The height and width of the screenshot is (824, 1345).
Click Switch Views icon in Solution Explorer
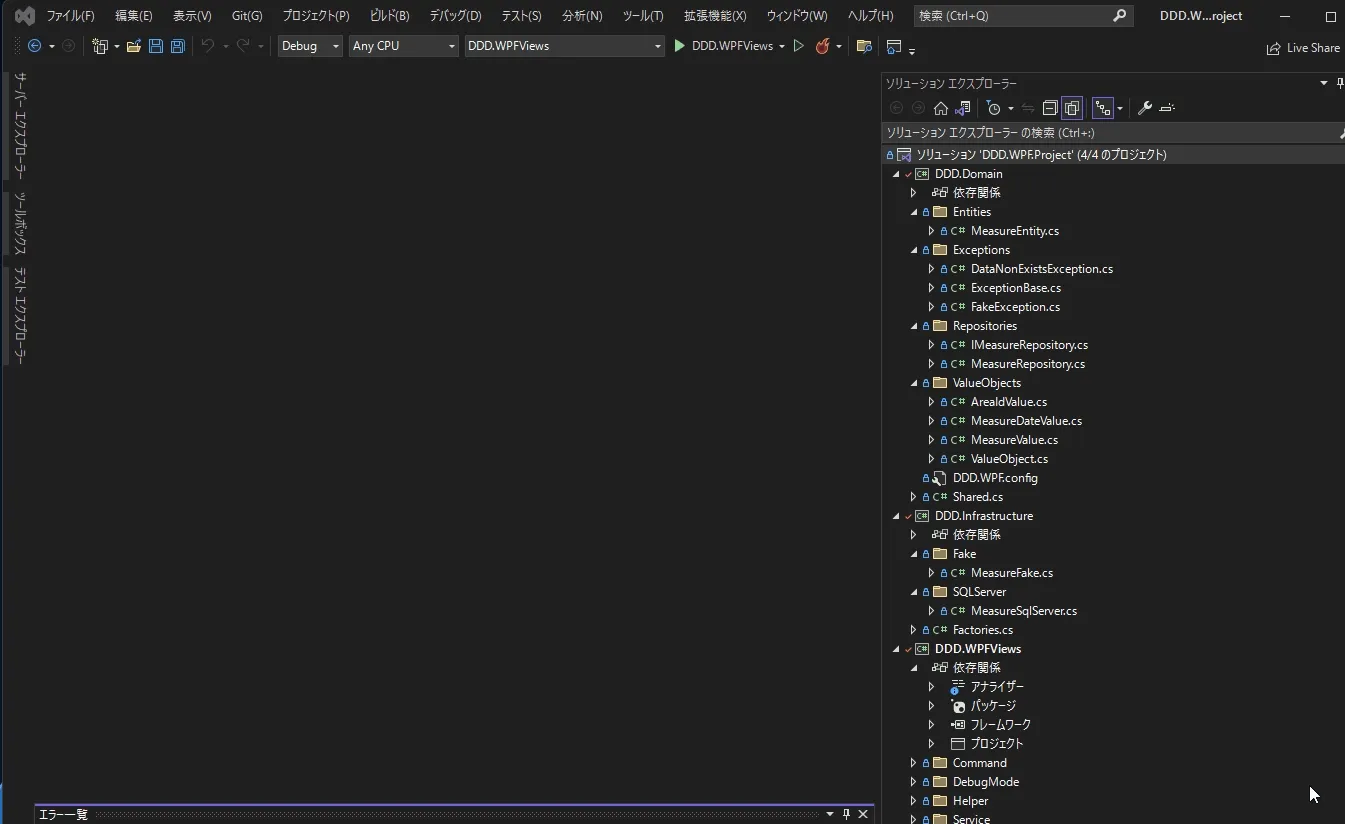963,108
